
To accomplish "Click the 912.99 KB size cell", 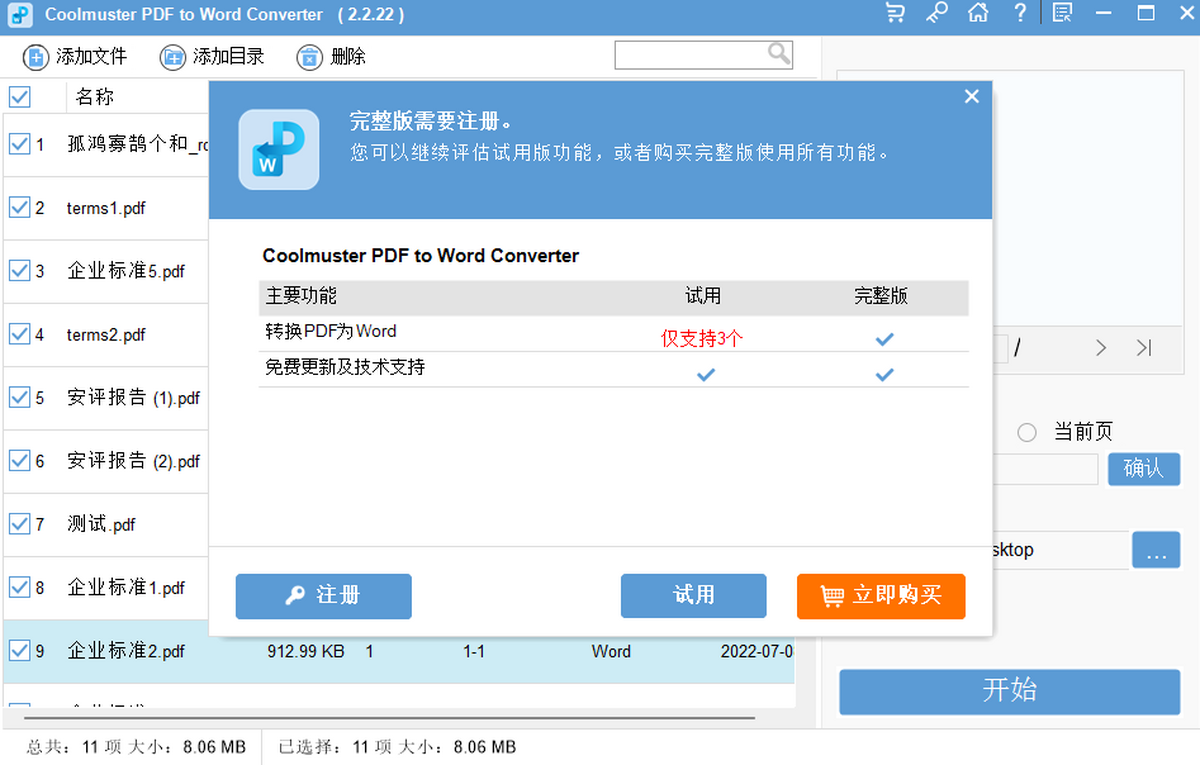I will 306,651.
